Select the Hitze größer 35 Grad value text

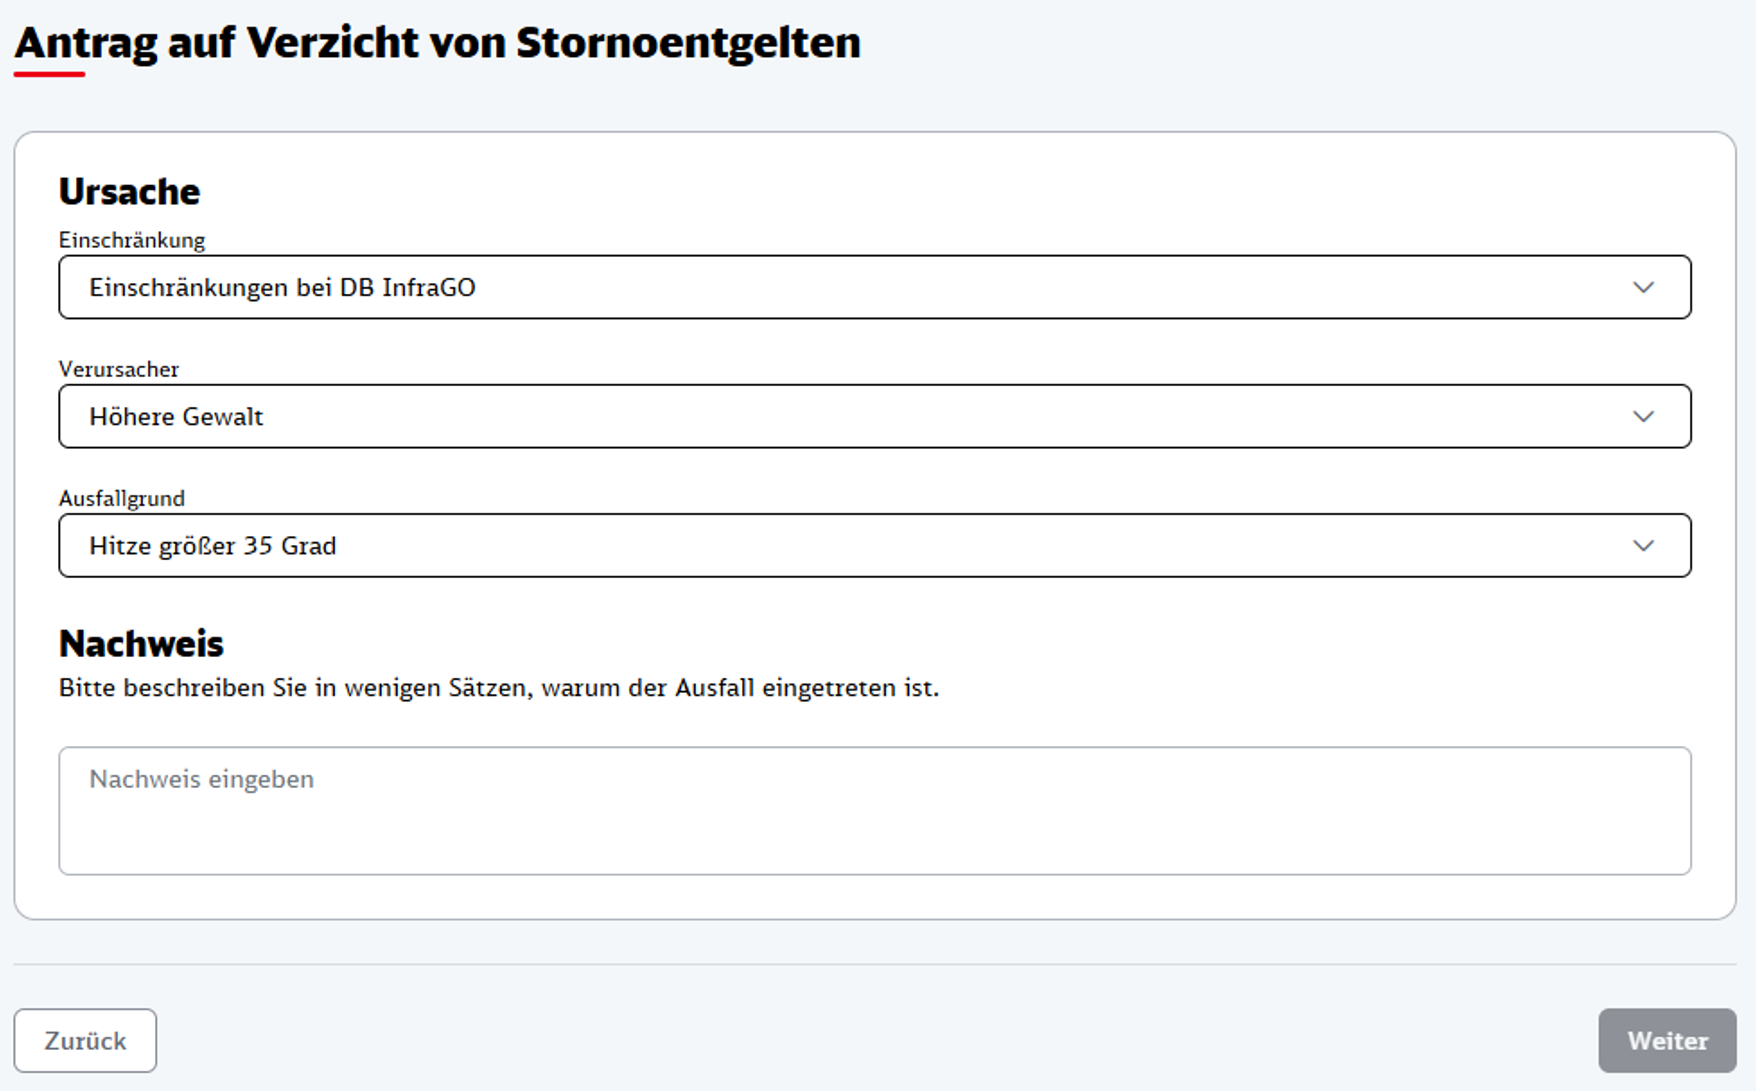213,545
